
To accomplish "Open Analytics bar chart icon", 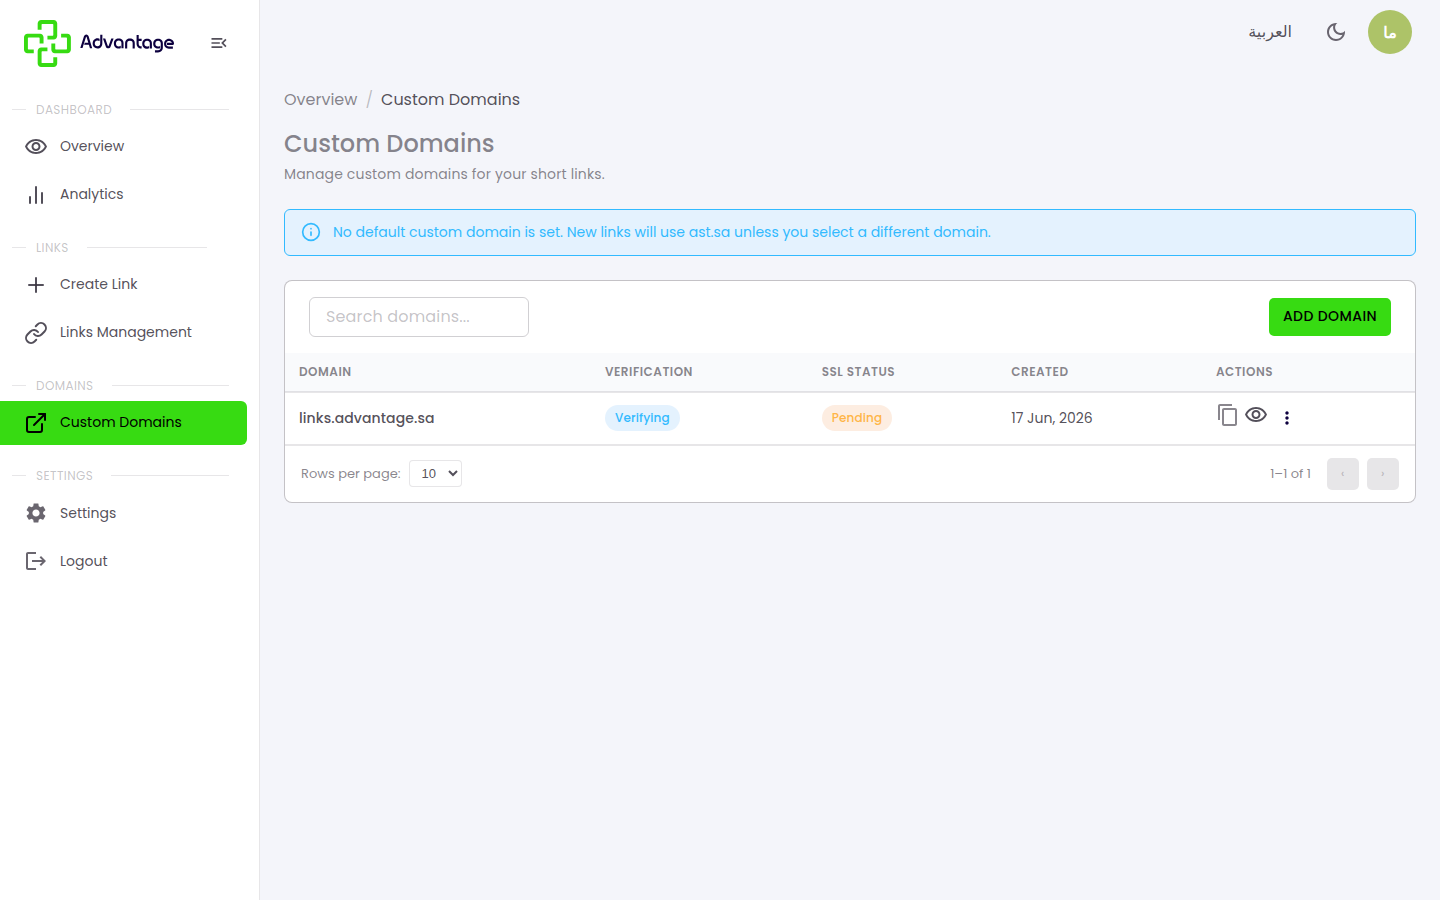I will 36,194.
